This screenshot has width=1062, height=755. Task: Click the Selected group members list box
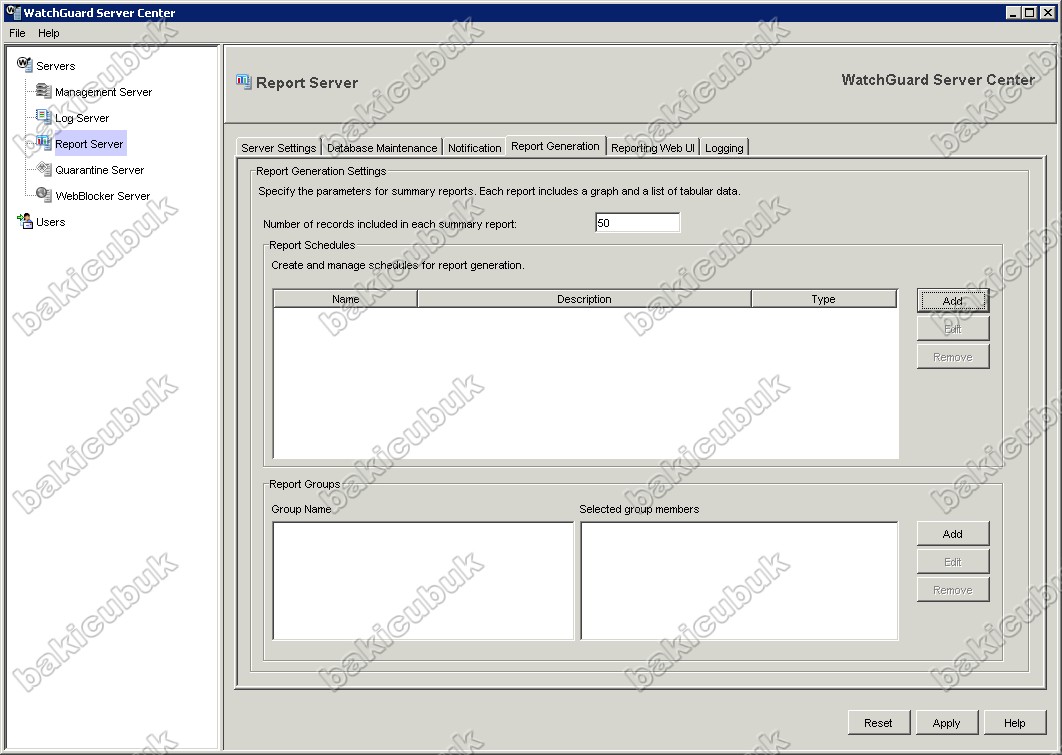point(739,581)
